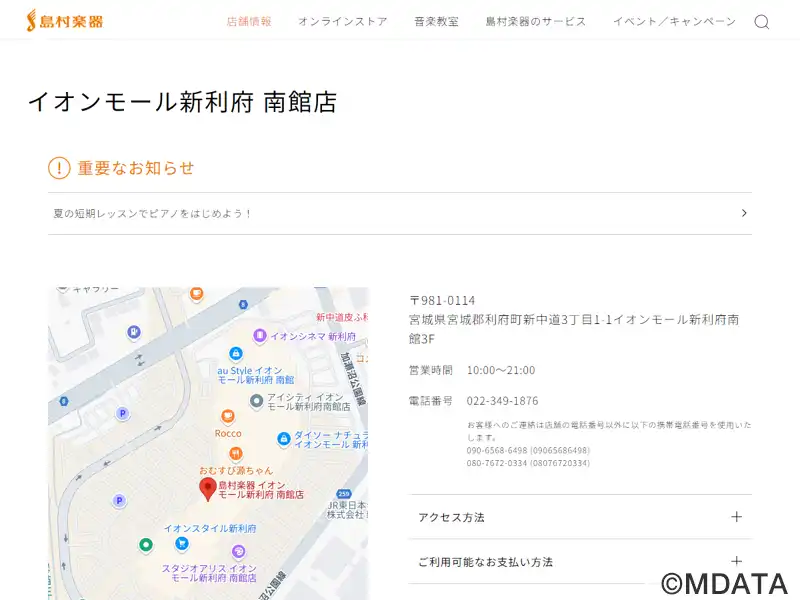Click the おむすび源ちゃん restaurant marker
800x600 pixels.
(x=235, y=453)
